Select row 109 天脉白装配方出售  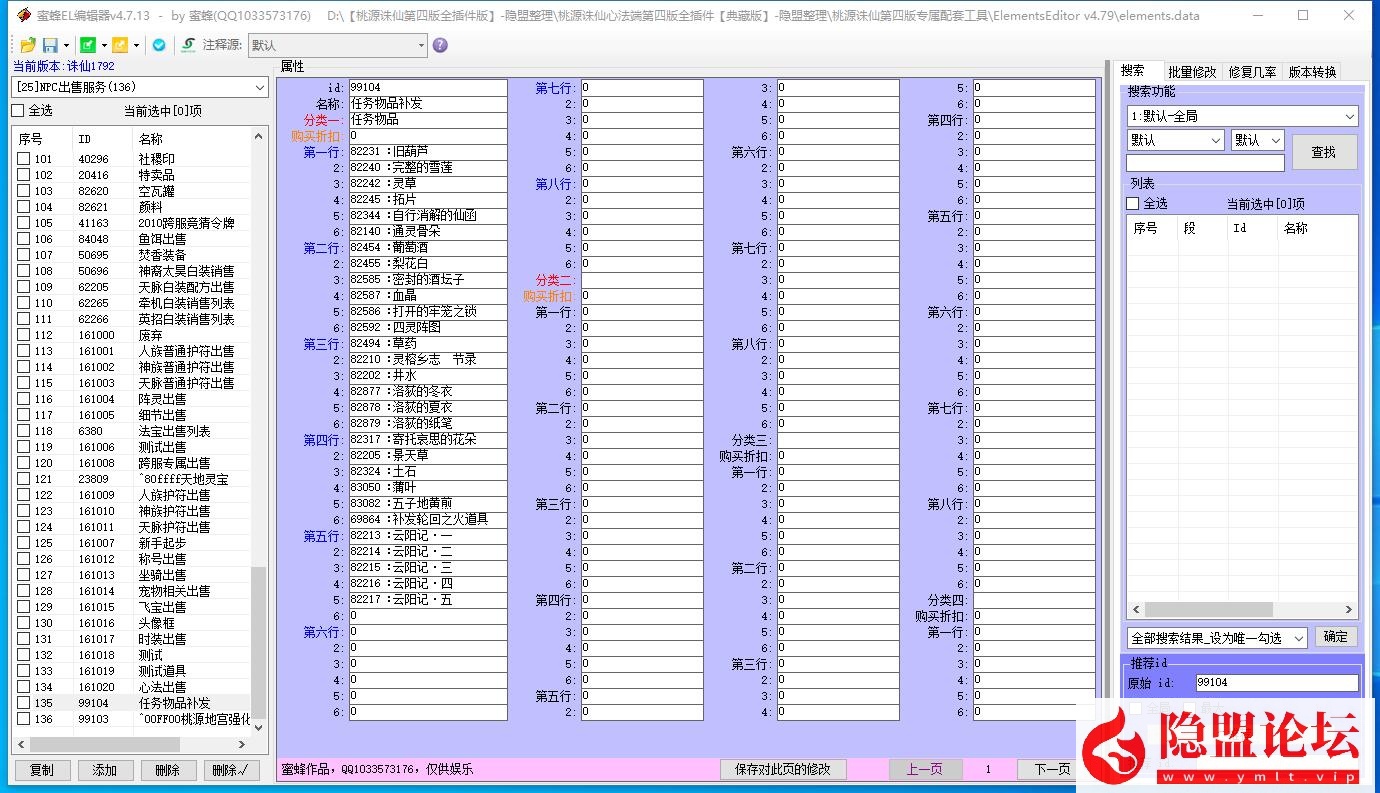coord(131,287)
